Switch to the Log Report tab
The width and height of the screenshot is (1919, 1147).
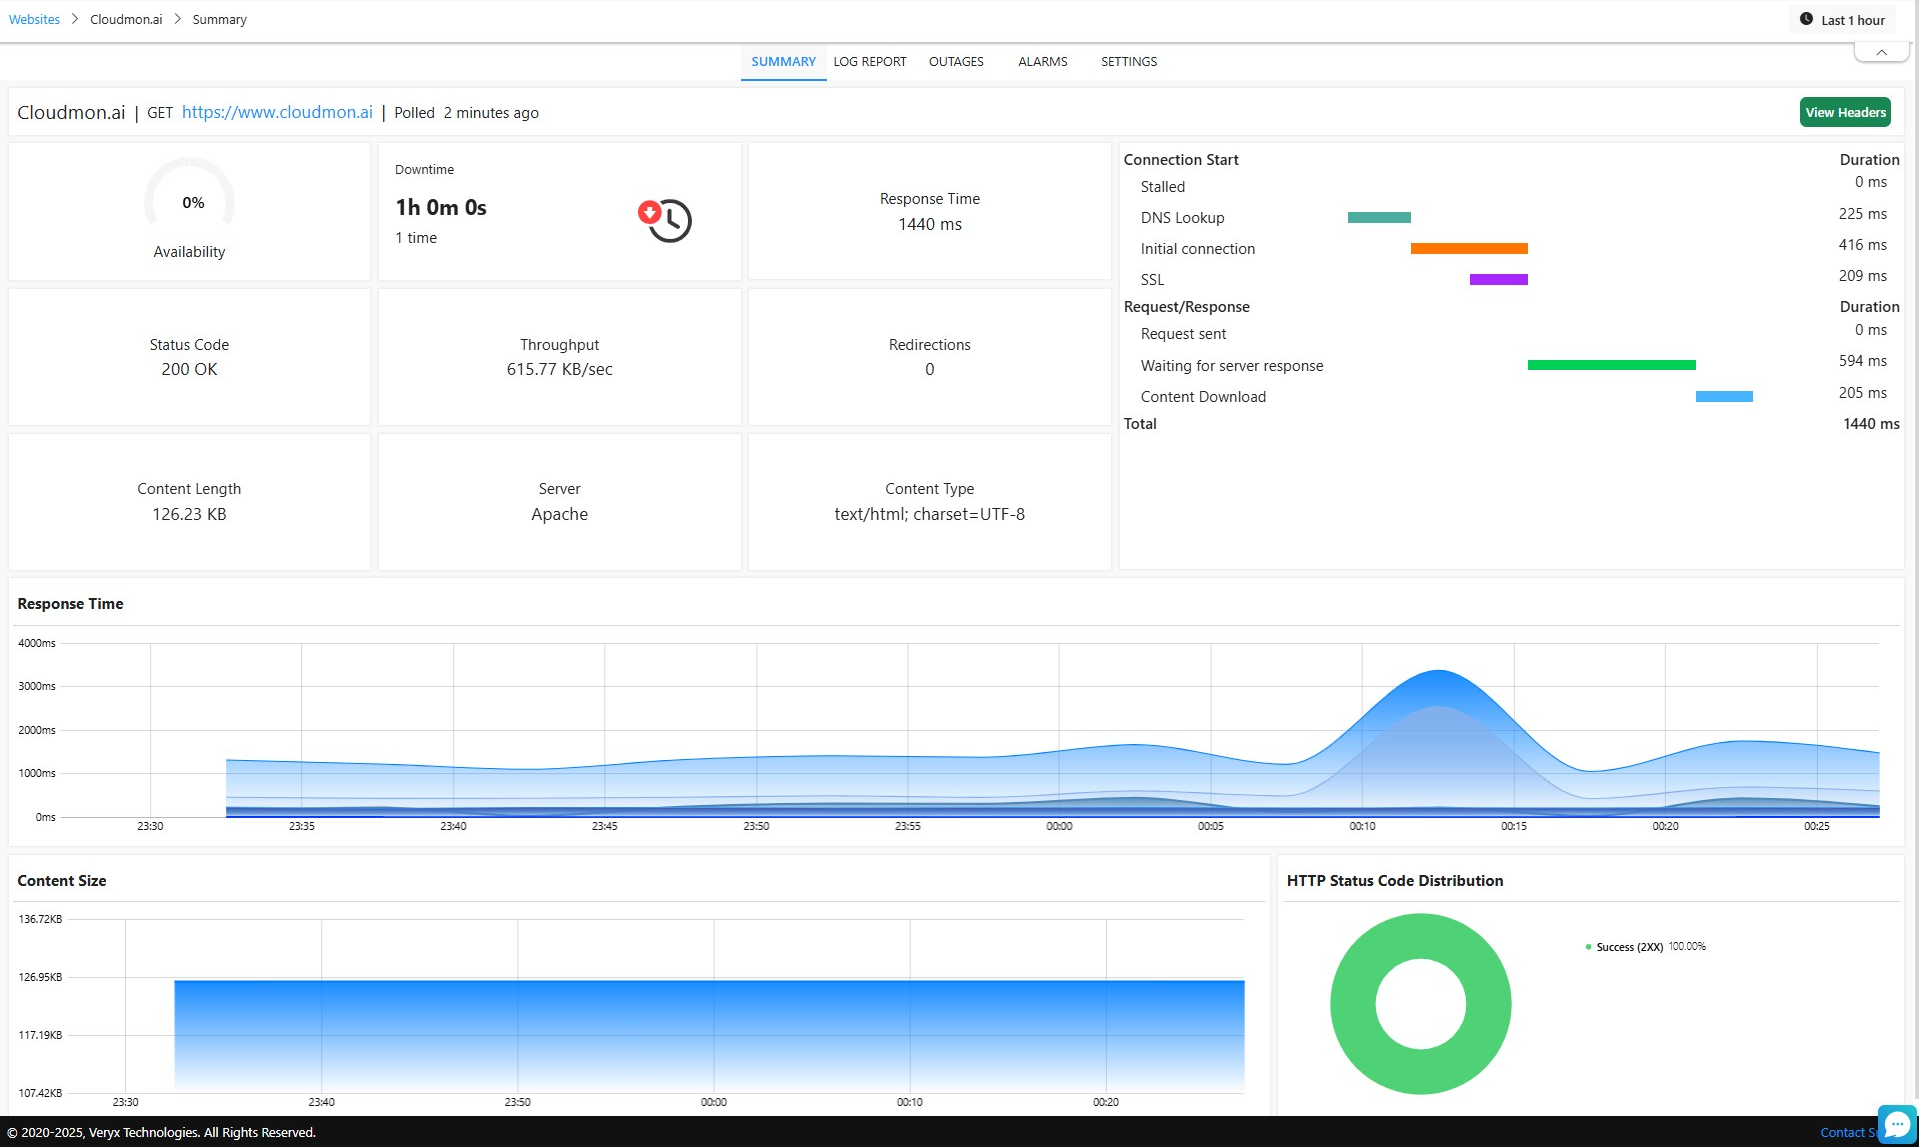tap(869, 62)
